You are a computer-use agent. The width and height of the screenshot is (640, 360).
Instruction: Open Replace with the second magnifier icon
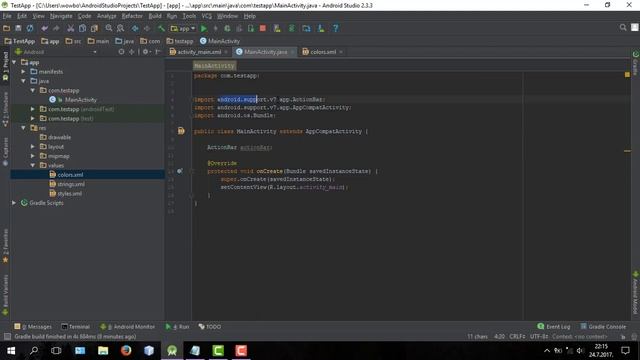[120, 28]
